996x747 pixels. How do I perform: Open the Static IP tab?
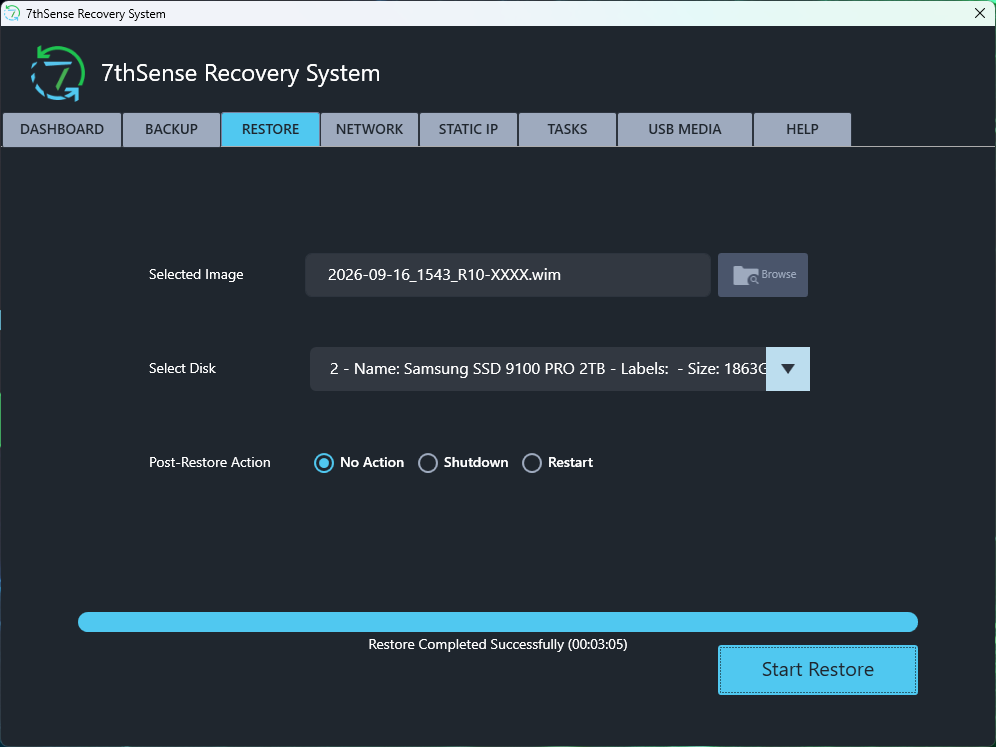[x=468, y=130]
